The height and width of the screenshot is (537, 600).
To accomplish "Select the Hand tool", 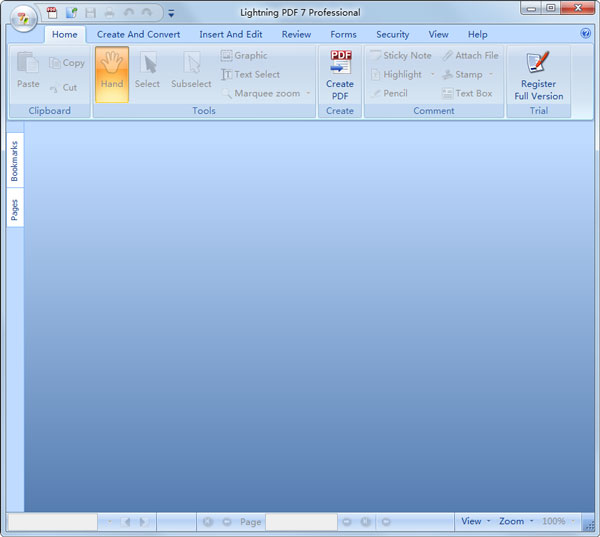I will (x=112, y=74).
